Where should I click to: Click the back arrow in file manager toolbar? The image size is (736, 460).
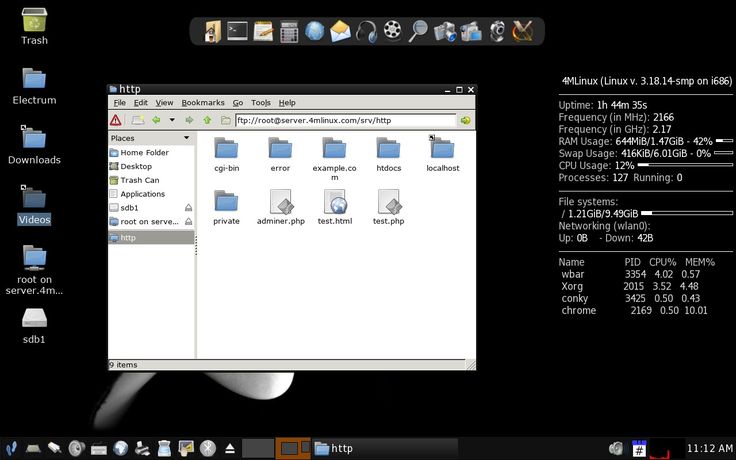[156, 120]
